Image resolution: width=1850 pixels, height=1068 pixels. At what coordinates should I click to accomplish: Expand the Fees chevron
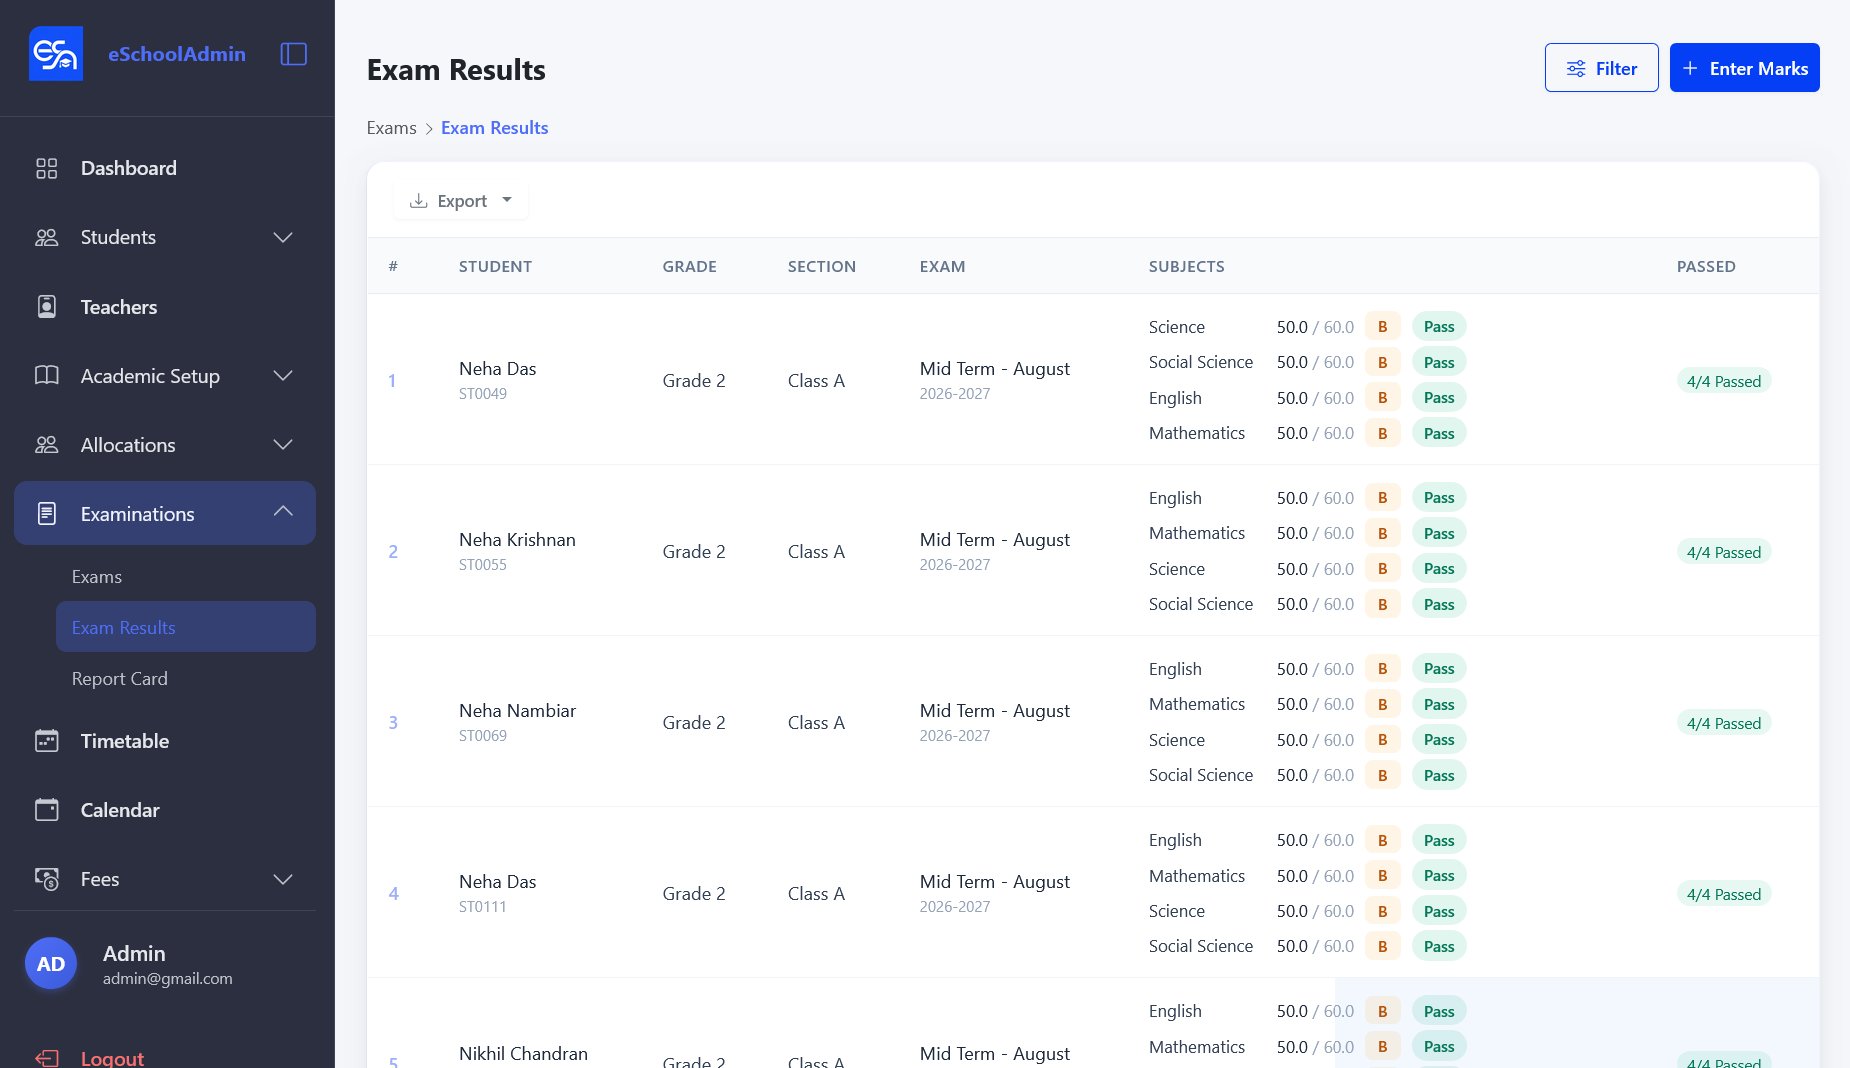[283, 879]
